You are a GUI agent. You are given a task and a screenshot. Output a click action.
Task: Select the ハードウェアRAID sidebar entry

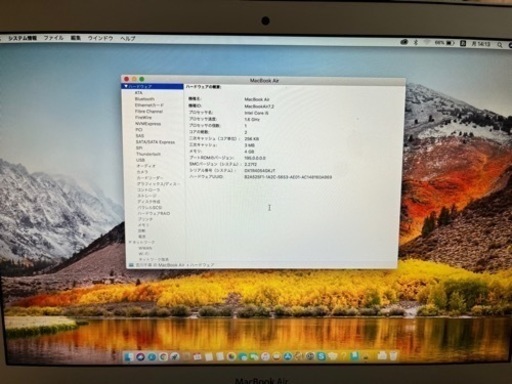pos(154,213)
